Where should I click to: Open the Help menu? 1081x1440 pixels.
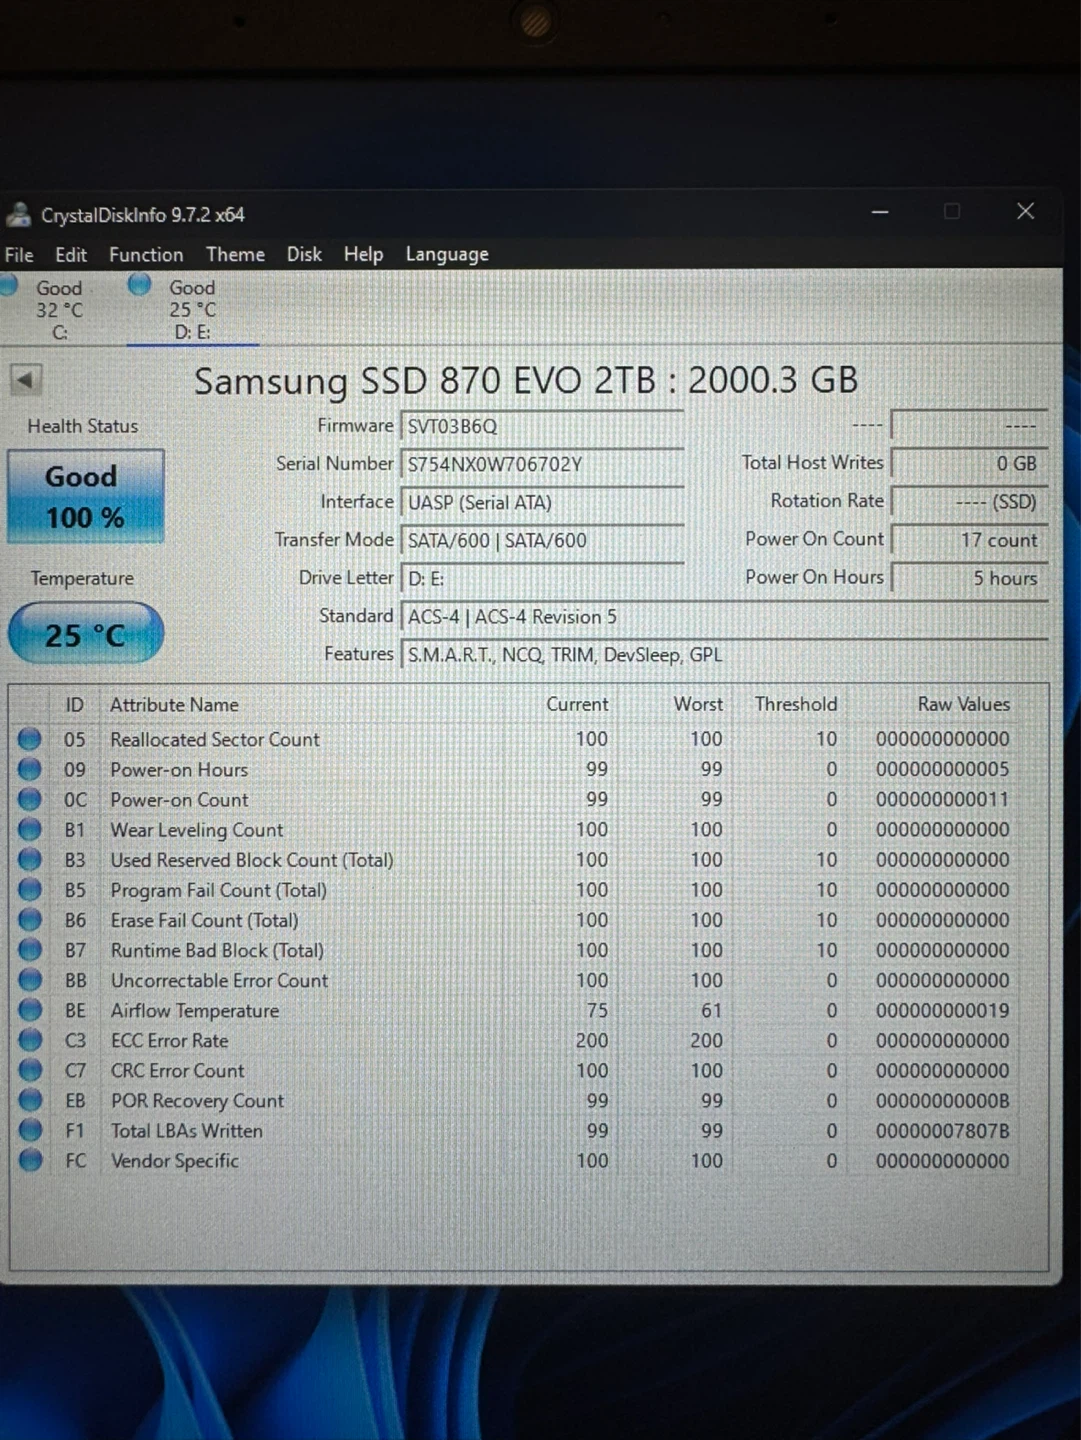tap(363, 255)
